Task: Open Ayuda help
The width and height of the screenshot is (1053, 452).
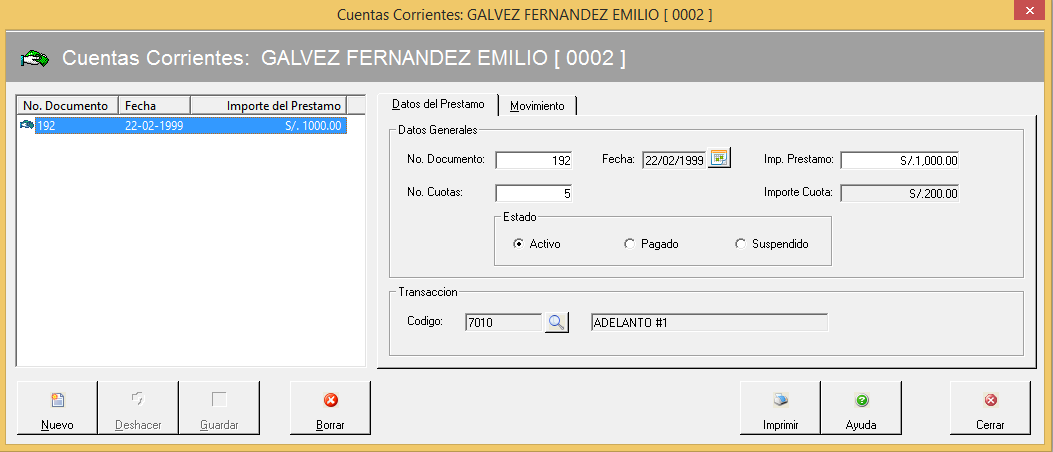Action: [861, 408]
